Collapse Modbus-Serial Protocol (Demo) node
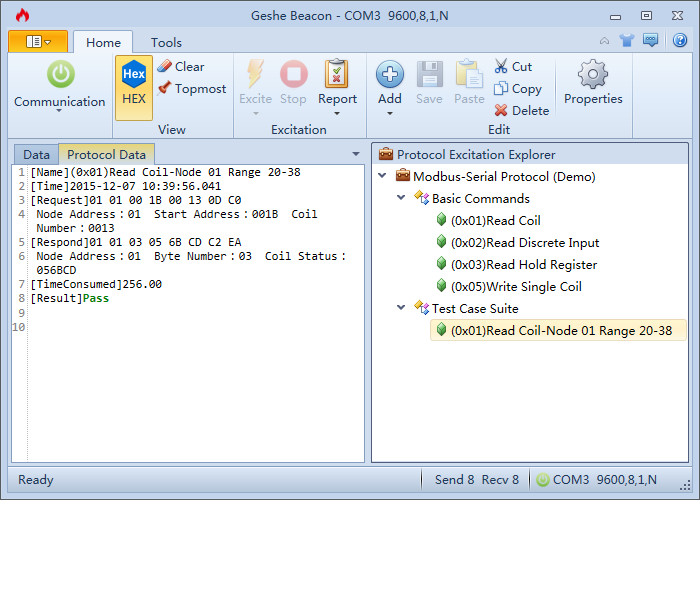Image resolution: width=700 pixels, height=600 pixels. pyautogui.click(x=382, y=175)
